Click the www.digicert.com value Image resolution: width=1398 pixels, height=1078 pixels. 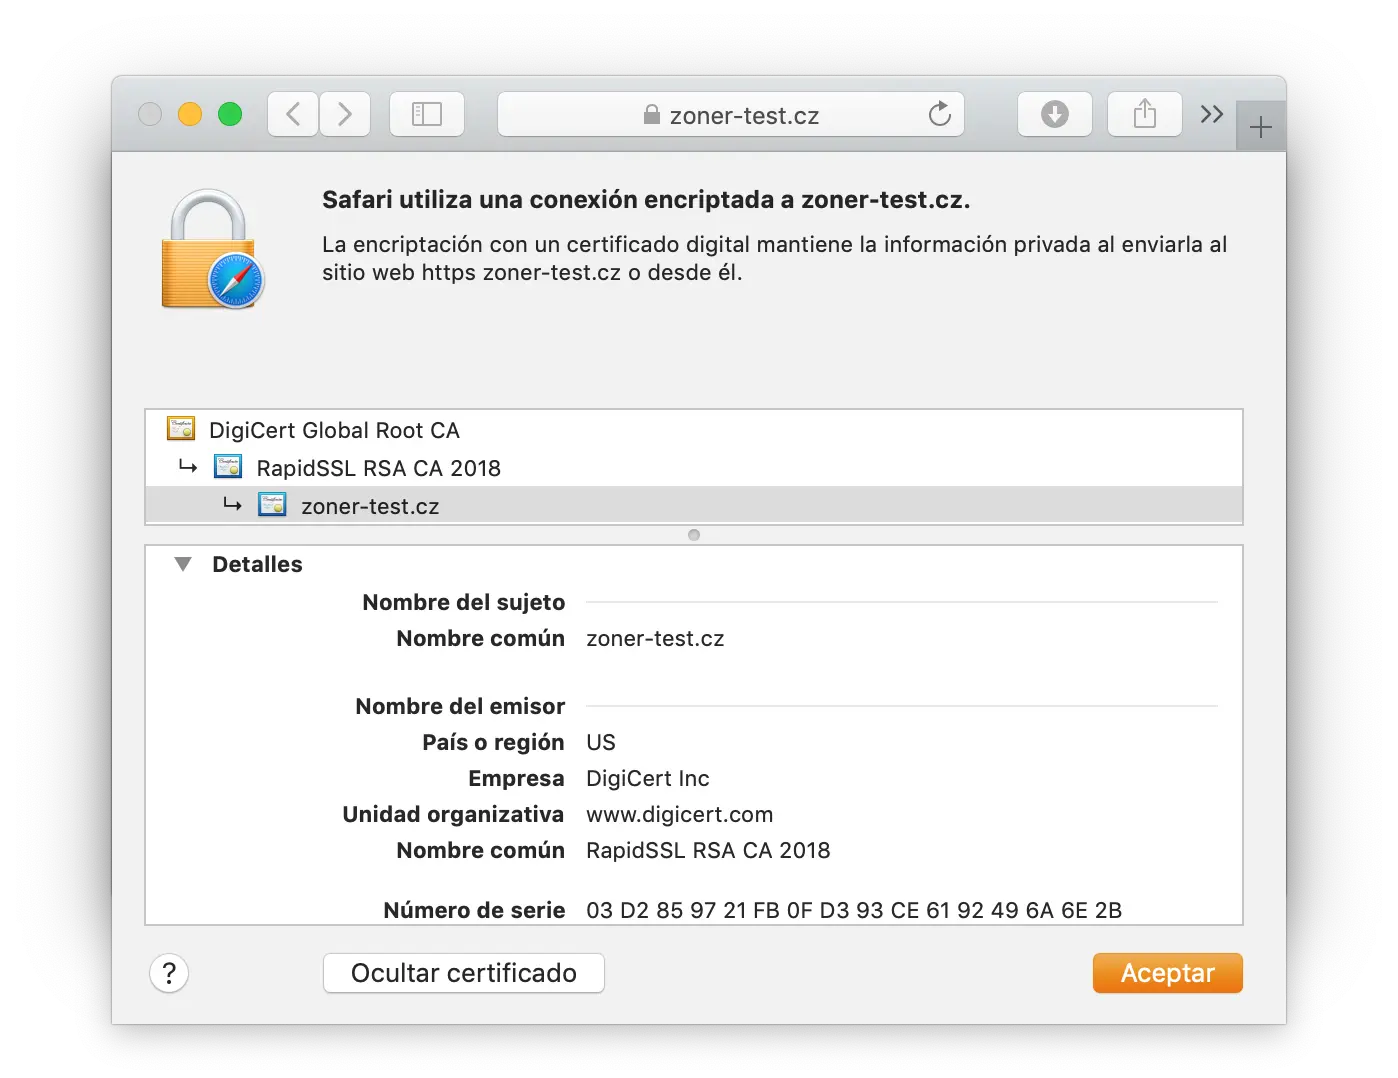point(680,815)
